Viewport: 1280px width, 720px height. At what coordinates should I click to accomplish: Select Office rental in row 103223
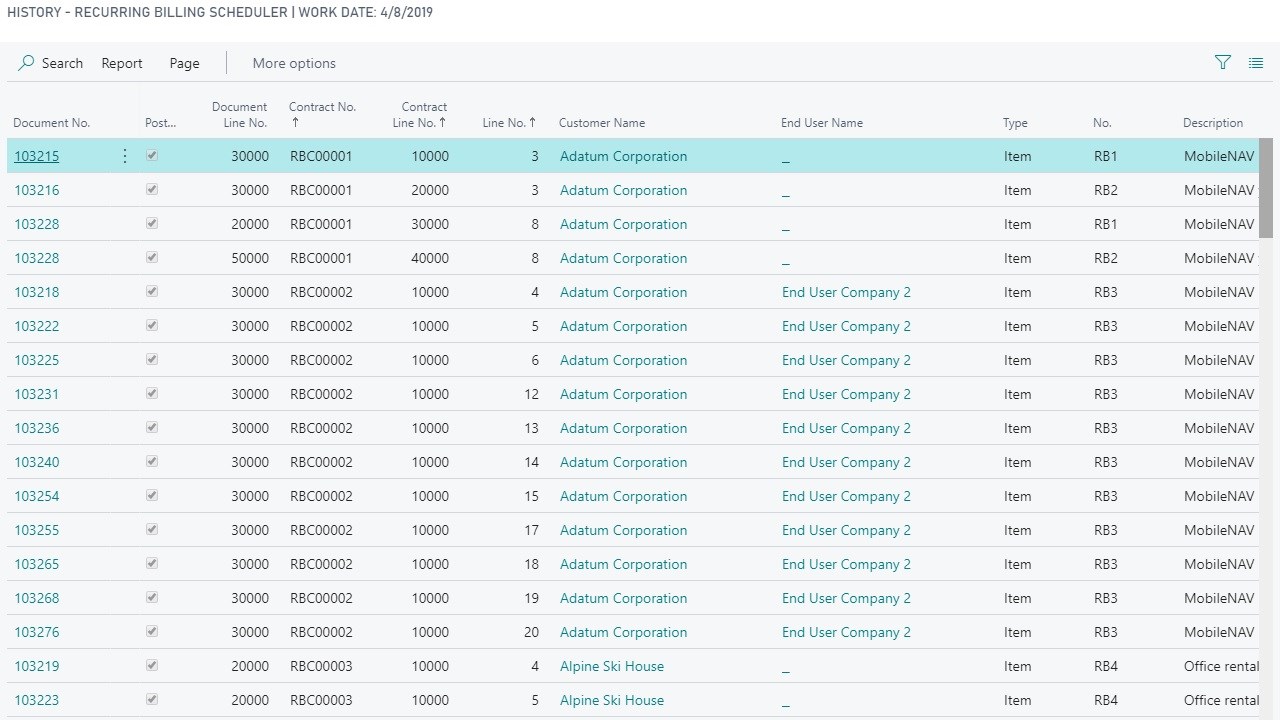tap(1221, 700)
